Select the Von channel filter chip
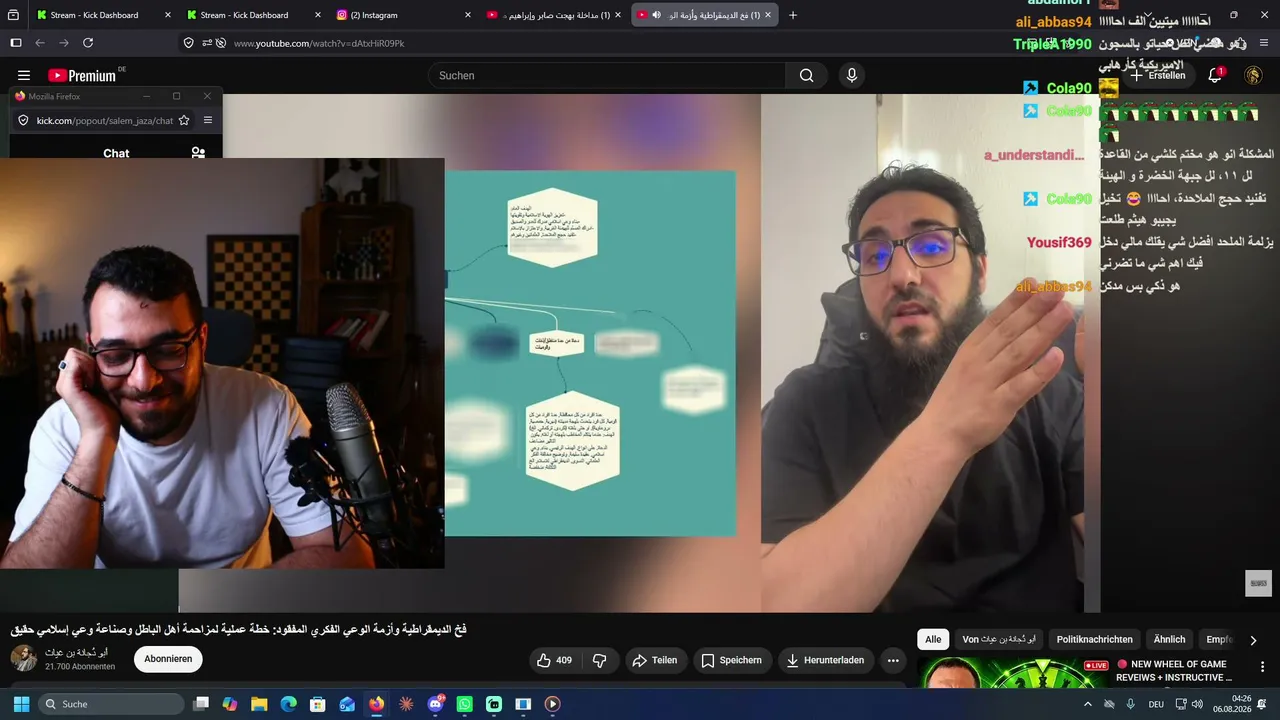1280x720 pixels. tap(999, 640)
